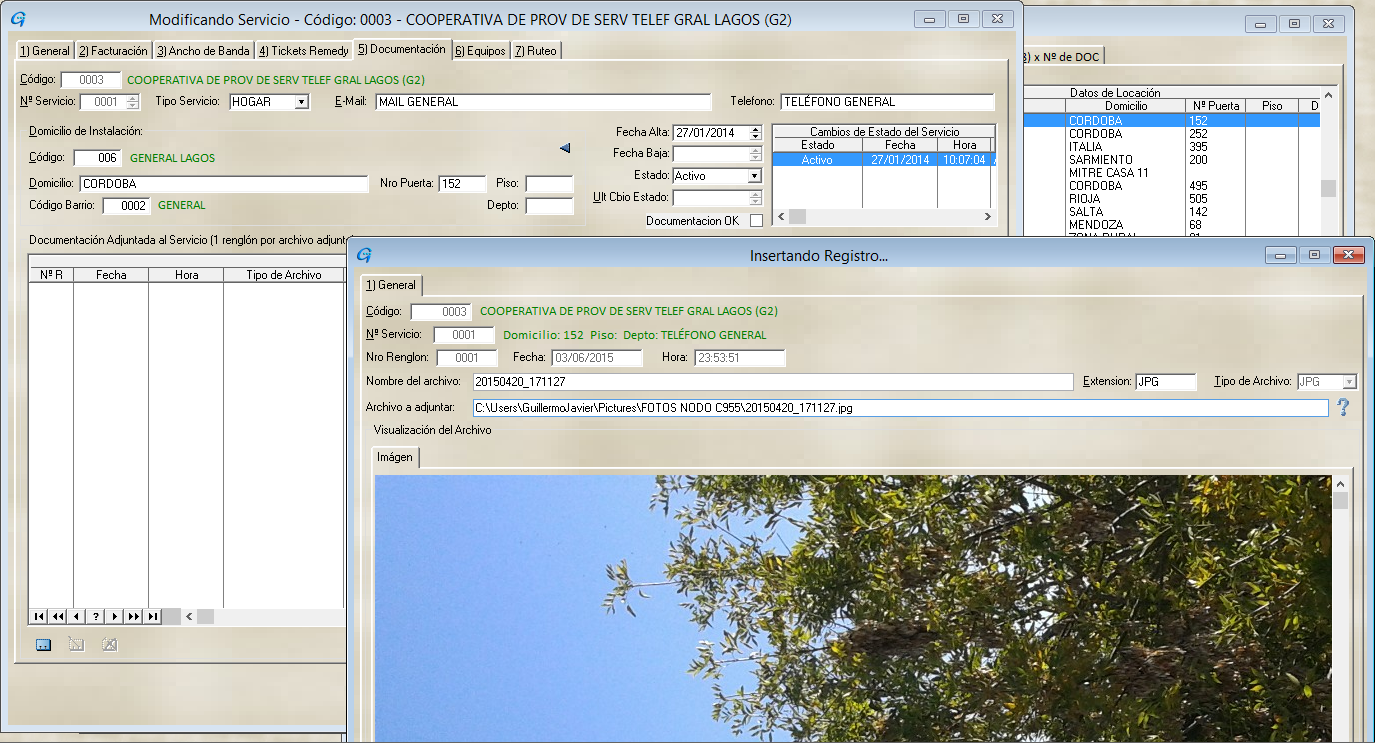Open the 4) Tickets Remedy tab
The image size is (1375, 743).
click(x=304, y=51)
